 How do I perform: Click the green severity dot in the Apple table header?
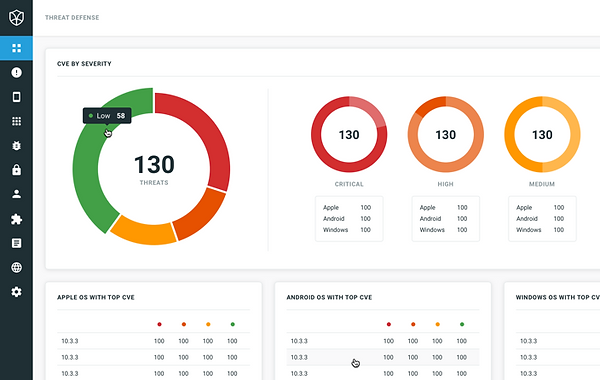coord(232,324)
